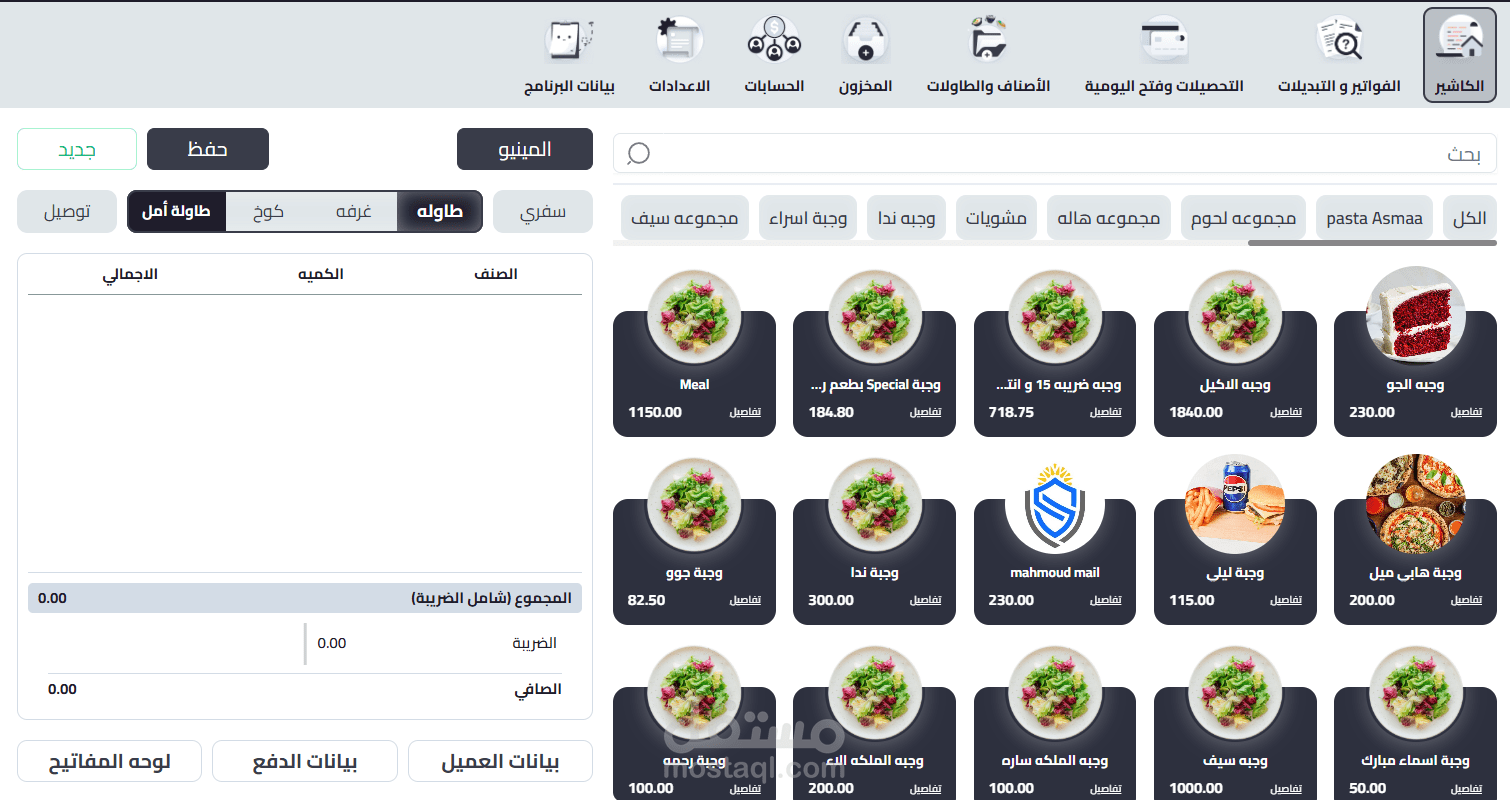The image size is (1510, 800).
Task: Open بيانات الدفع payment data
Action: pos(304,761)
